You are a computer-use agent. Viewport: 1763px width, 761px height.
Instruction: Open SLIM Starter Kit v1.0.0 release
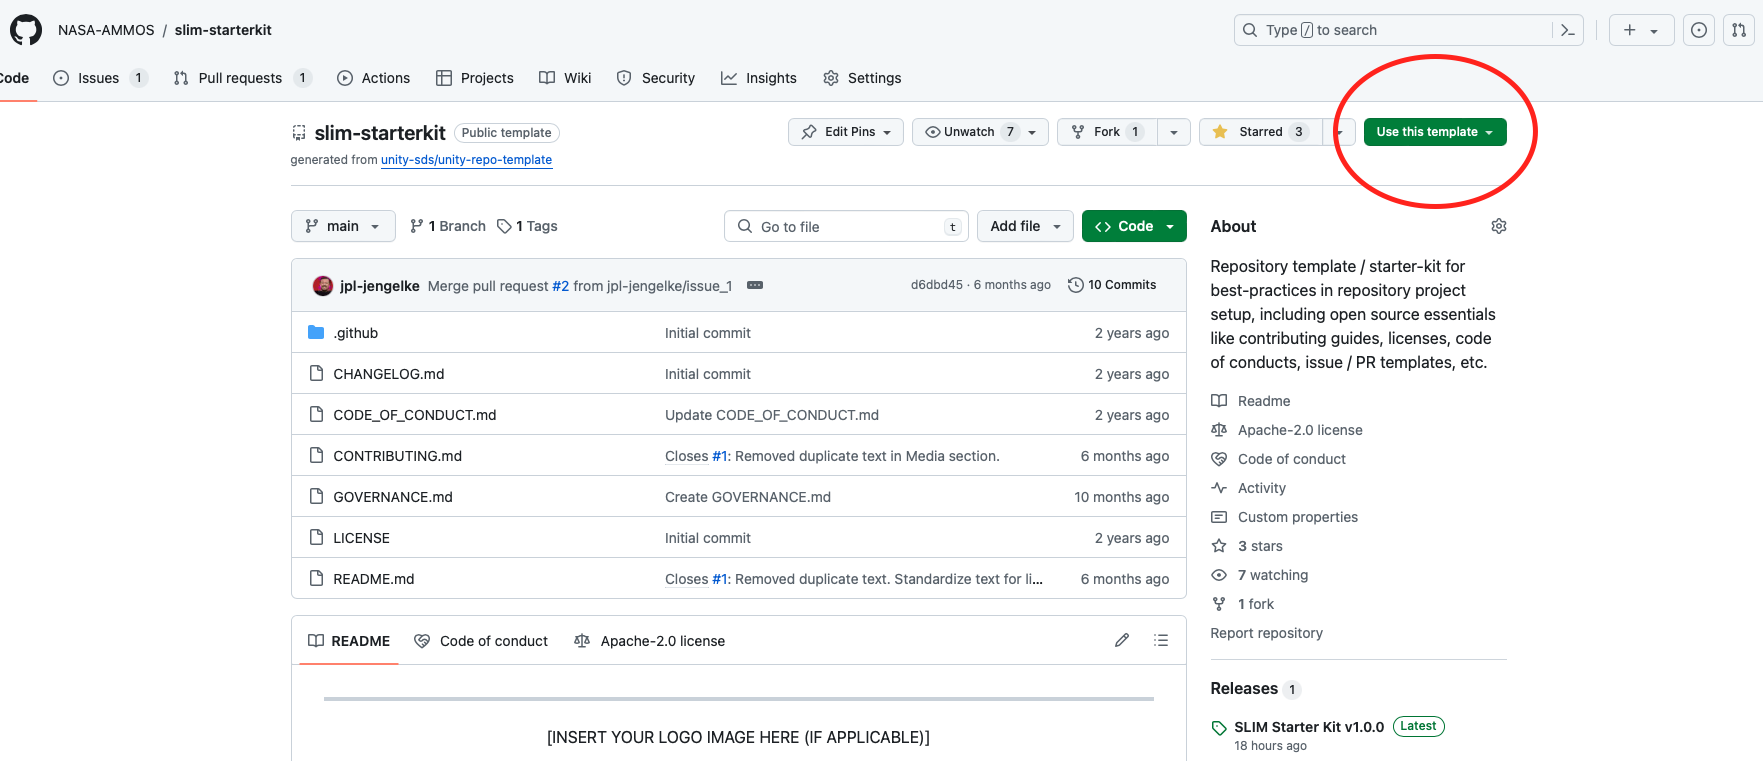[1309, 727]
